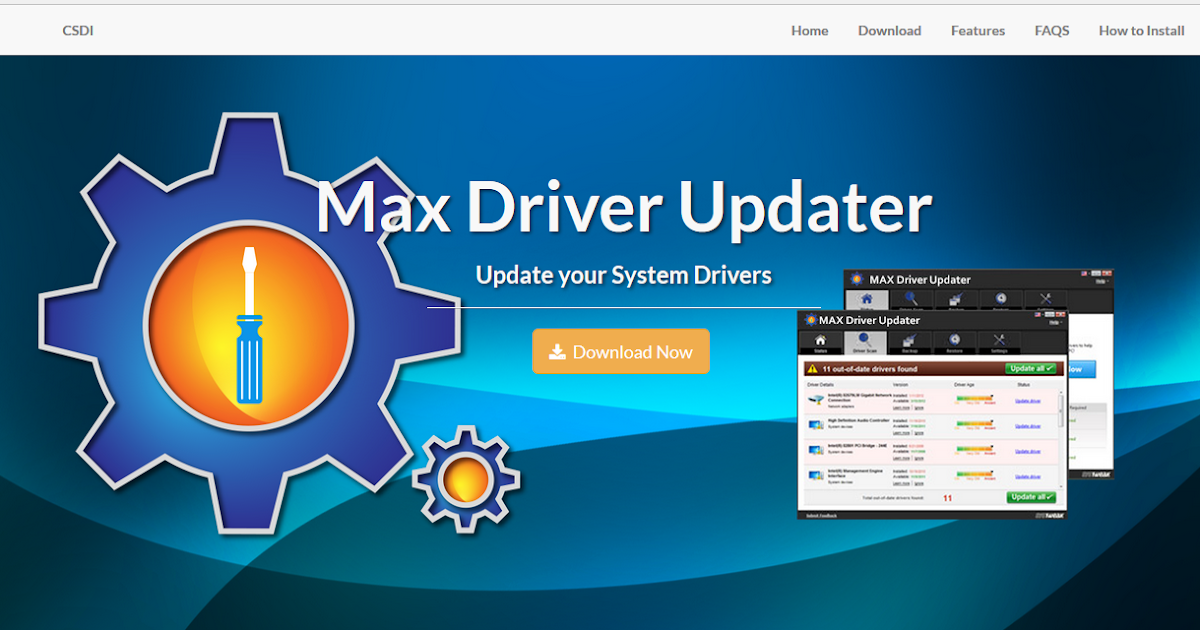The height and width of the screenshot is (630, 1200).
Task: Click driver age bar for Audio Controller
Action: [975, 423]
